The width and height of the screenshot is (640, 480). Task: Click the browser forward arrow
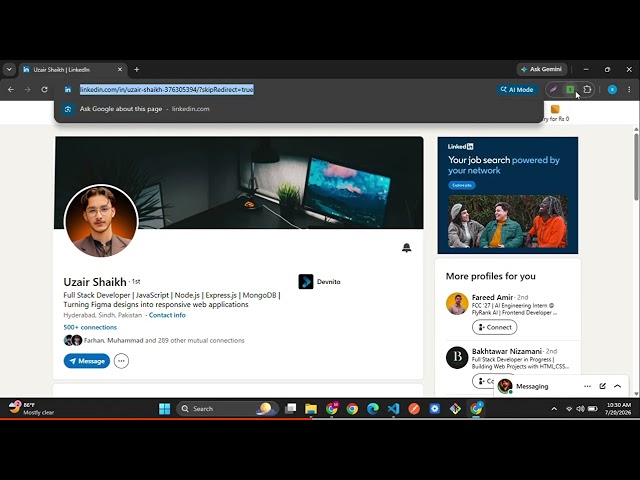pyautogui.click(x=27, y=89)
